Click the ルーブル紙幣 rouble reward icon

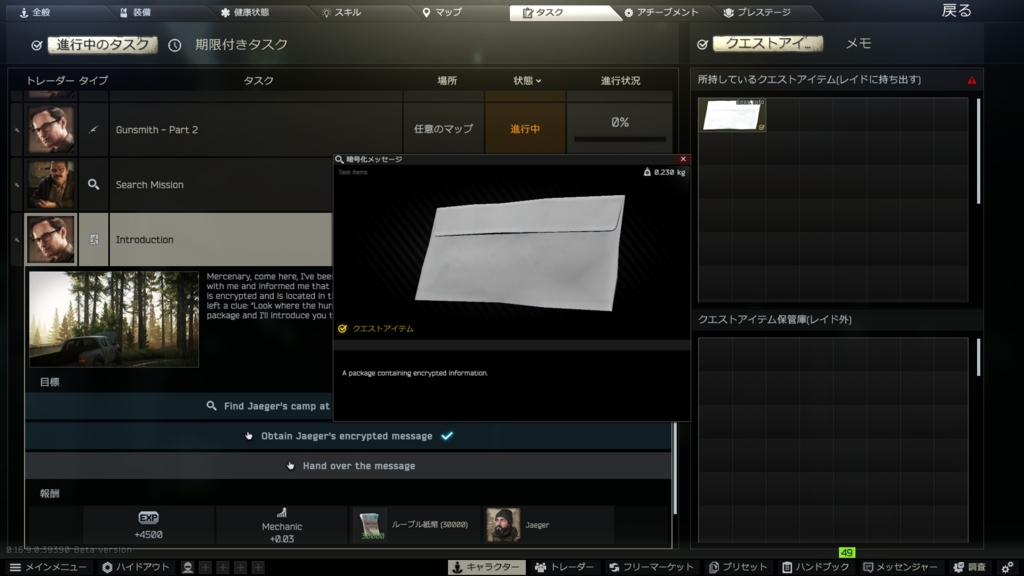[371, 525]
